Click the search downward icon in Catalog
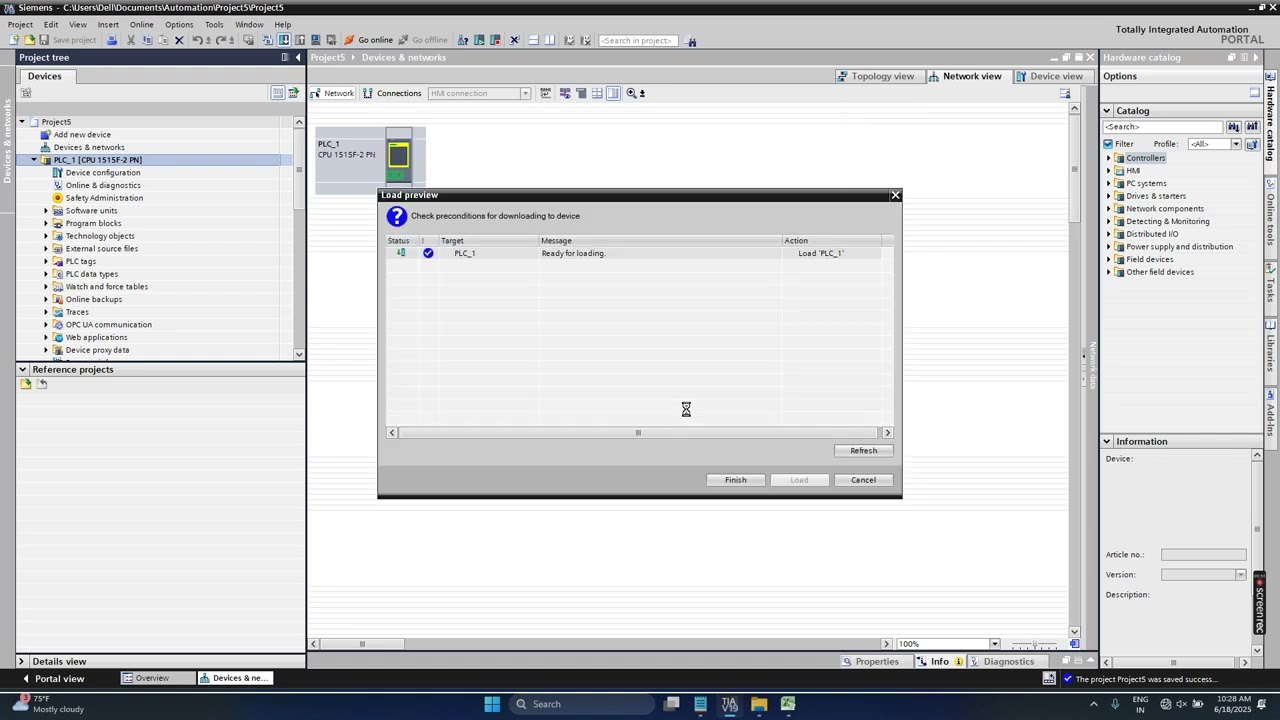This screenshot has width=1280, height=720. point(1233,127)
